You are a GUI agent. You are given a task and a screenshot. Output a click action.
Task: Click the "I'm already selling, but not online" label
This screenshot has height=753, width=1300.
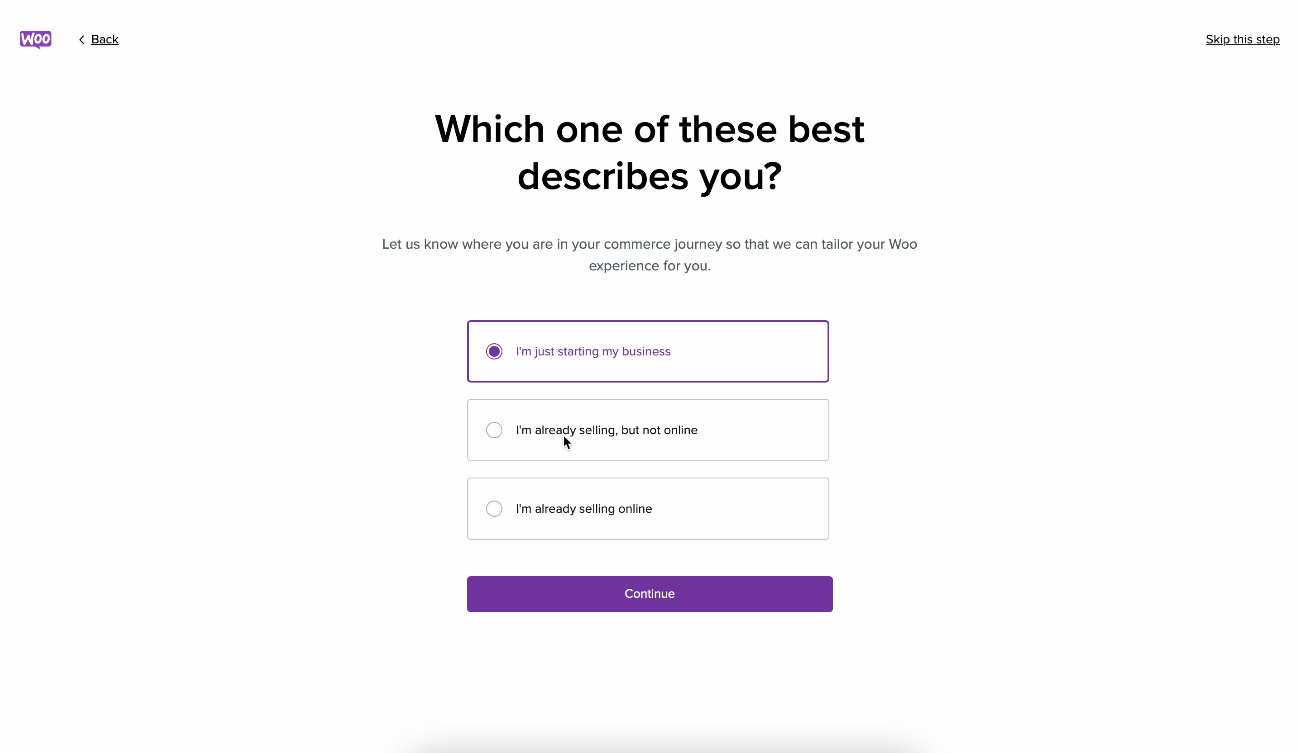tap(607, 430)
